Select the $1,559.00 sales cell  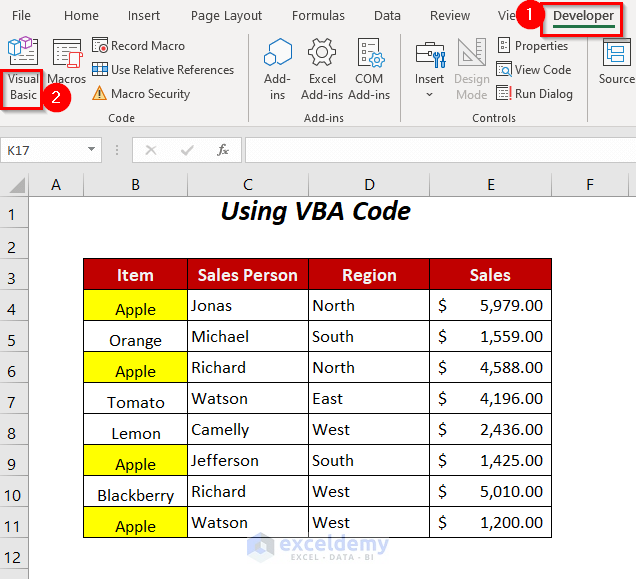pyautogui.click(x=490, y=336)
